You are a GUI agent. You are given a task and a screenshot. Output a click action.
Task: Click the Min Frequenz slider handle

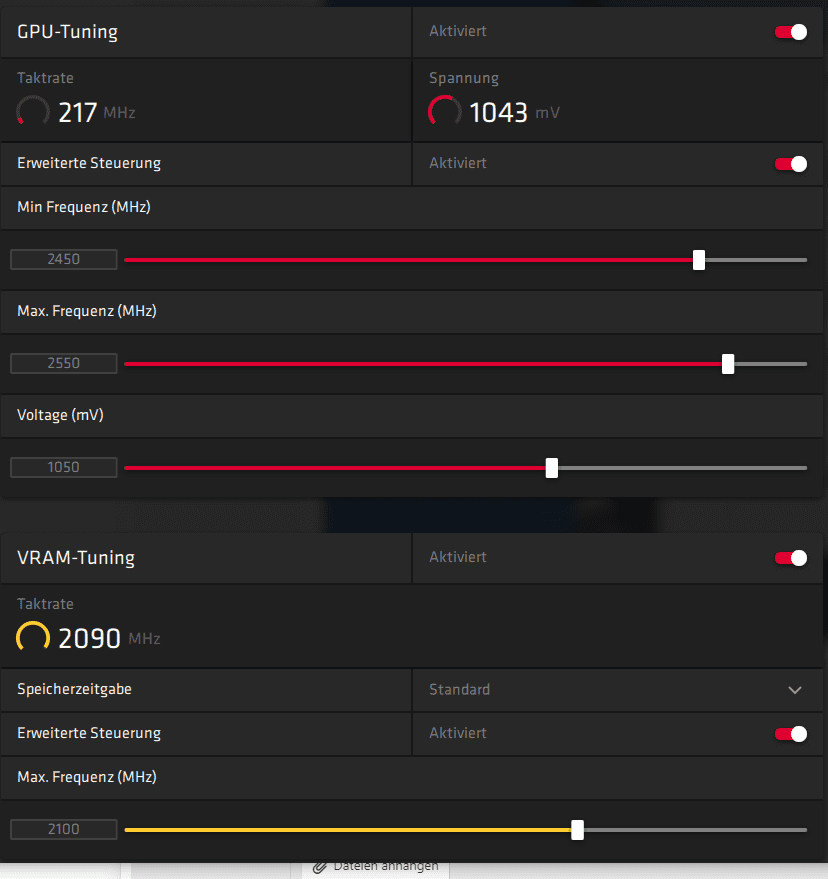click(699, 260)
